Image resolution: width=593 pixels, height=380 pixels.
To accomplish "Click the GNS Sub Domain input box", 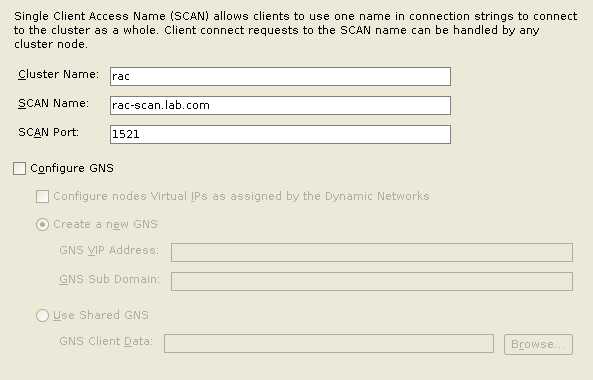I will click(372, 281).
